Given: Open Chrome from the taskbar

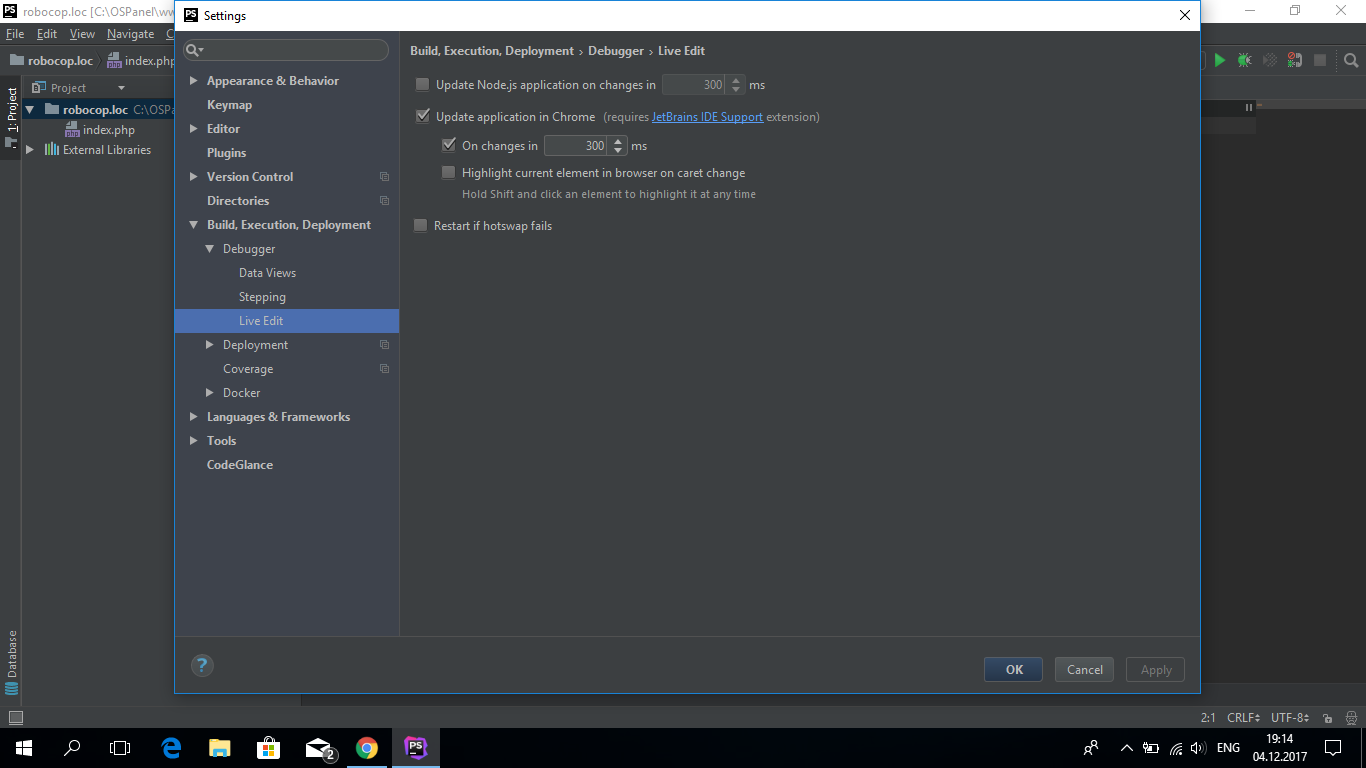Looking at the screenshot, I should [x=367, y=747].
